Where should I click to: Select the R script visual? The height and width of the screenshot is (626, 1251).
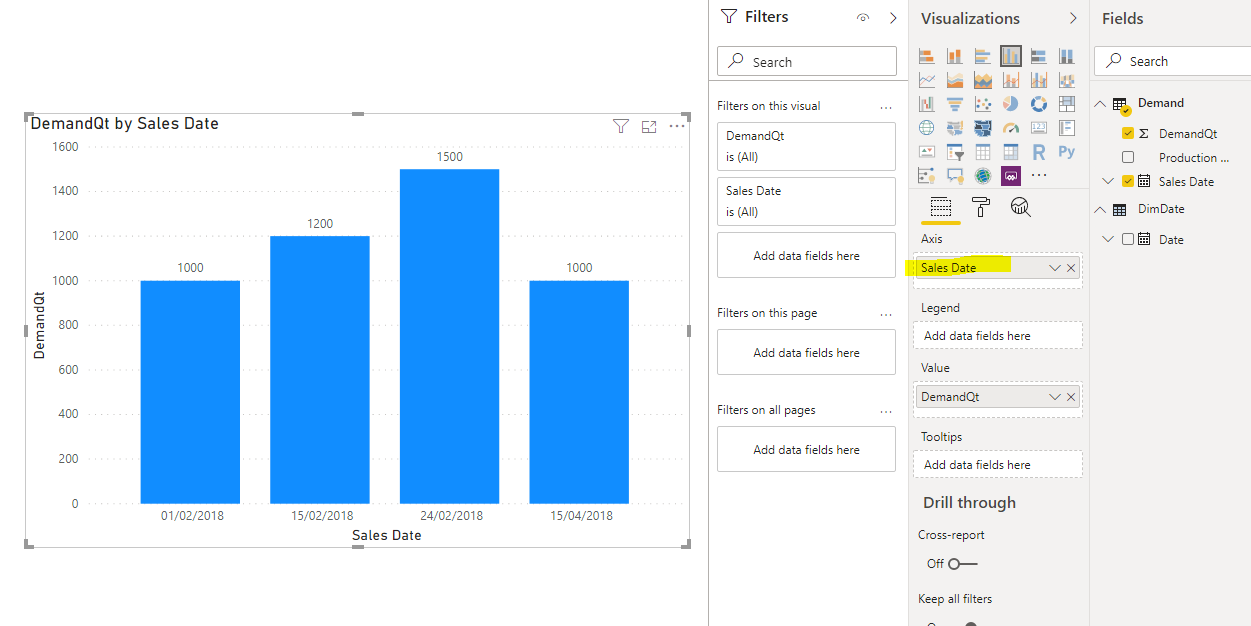(1039, 151)
